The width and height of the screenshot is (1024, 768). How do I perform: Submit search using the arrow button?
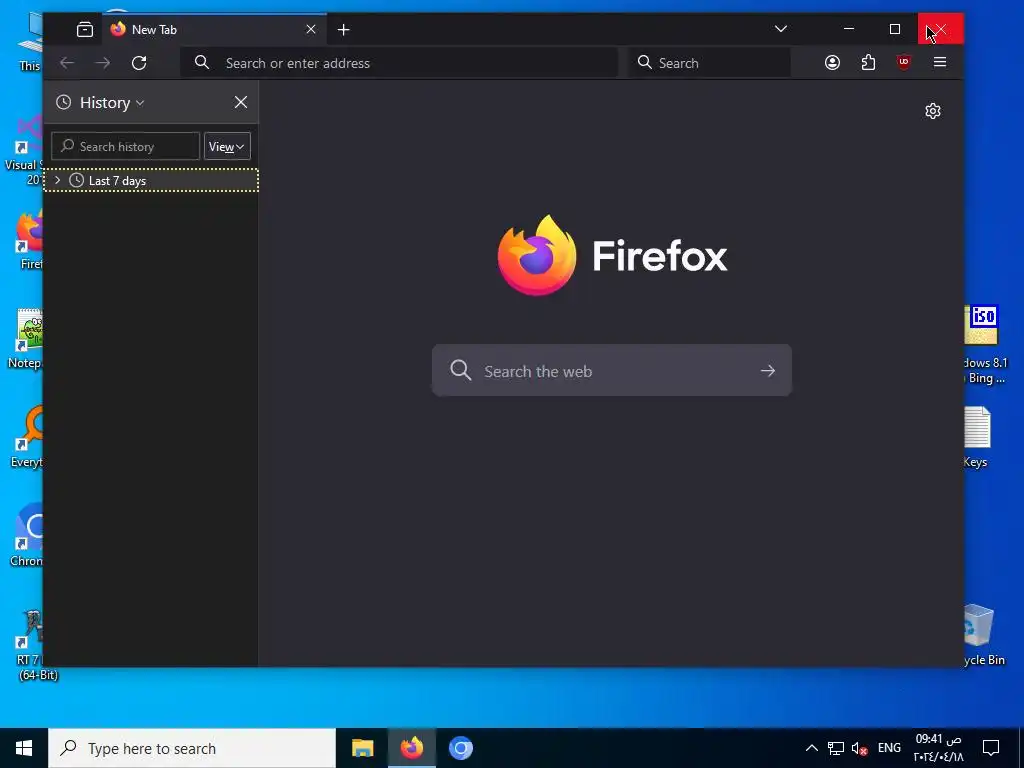coord(768,371)
